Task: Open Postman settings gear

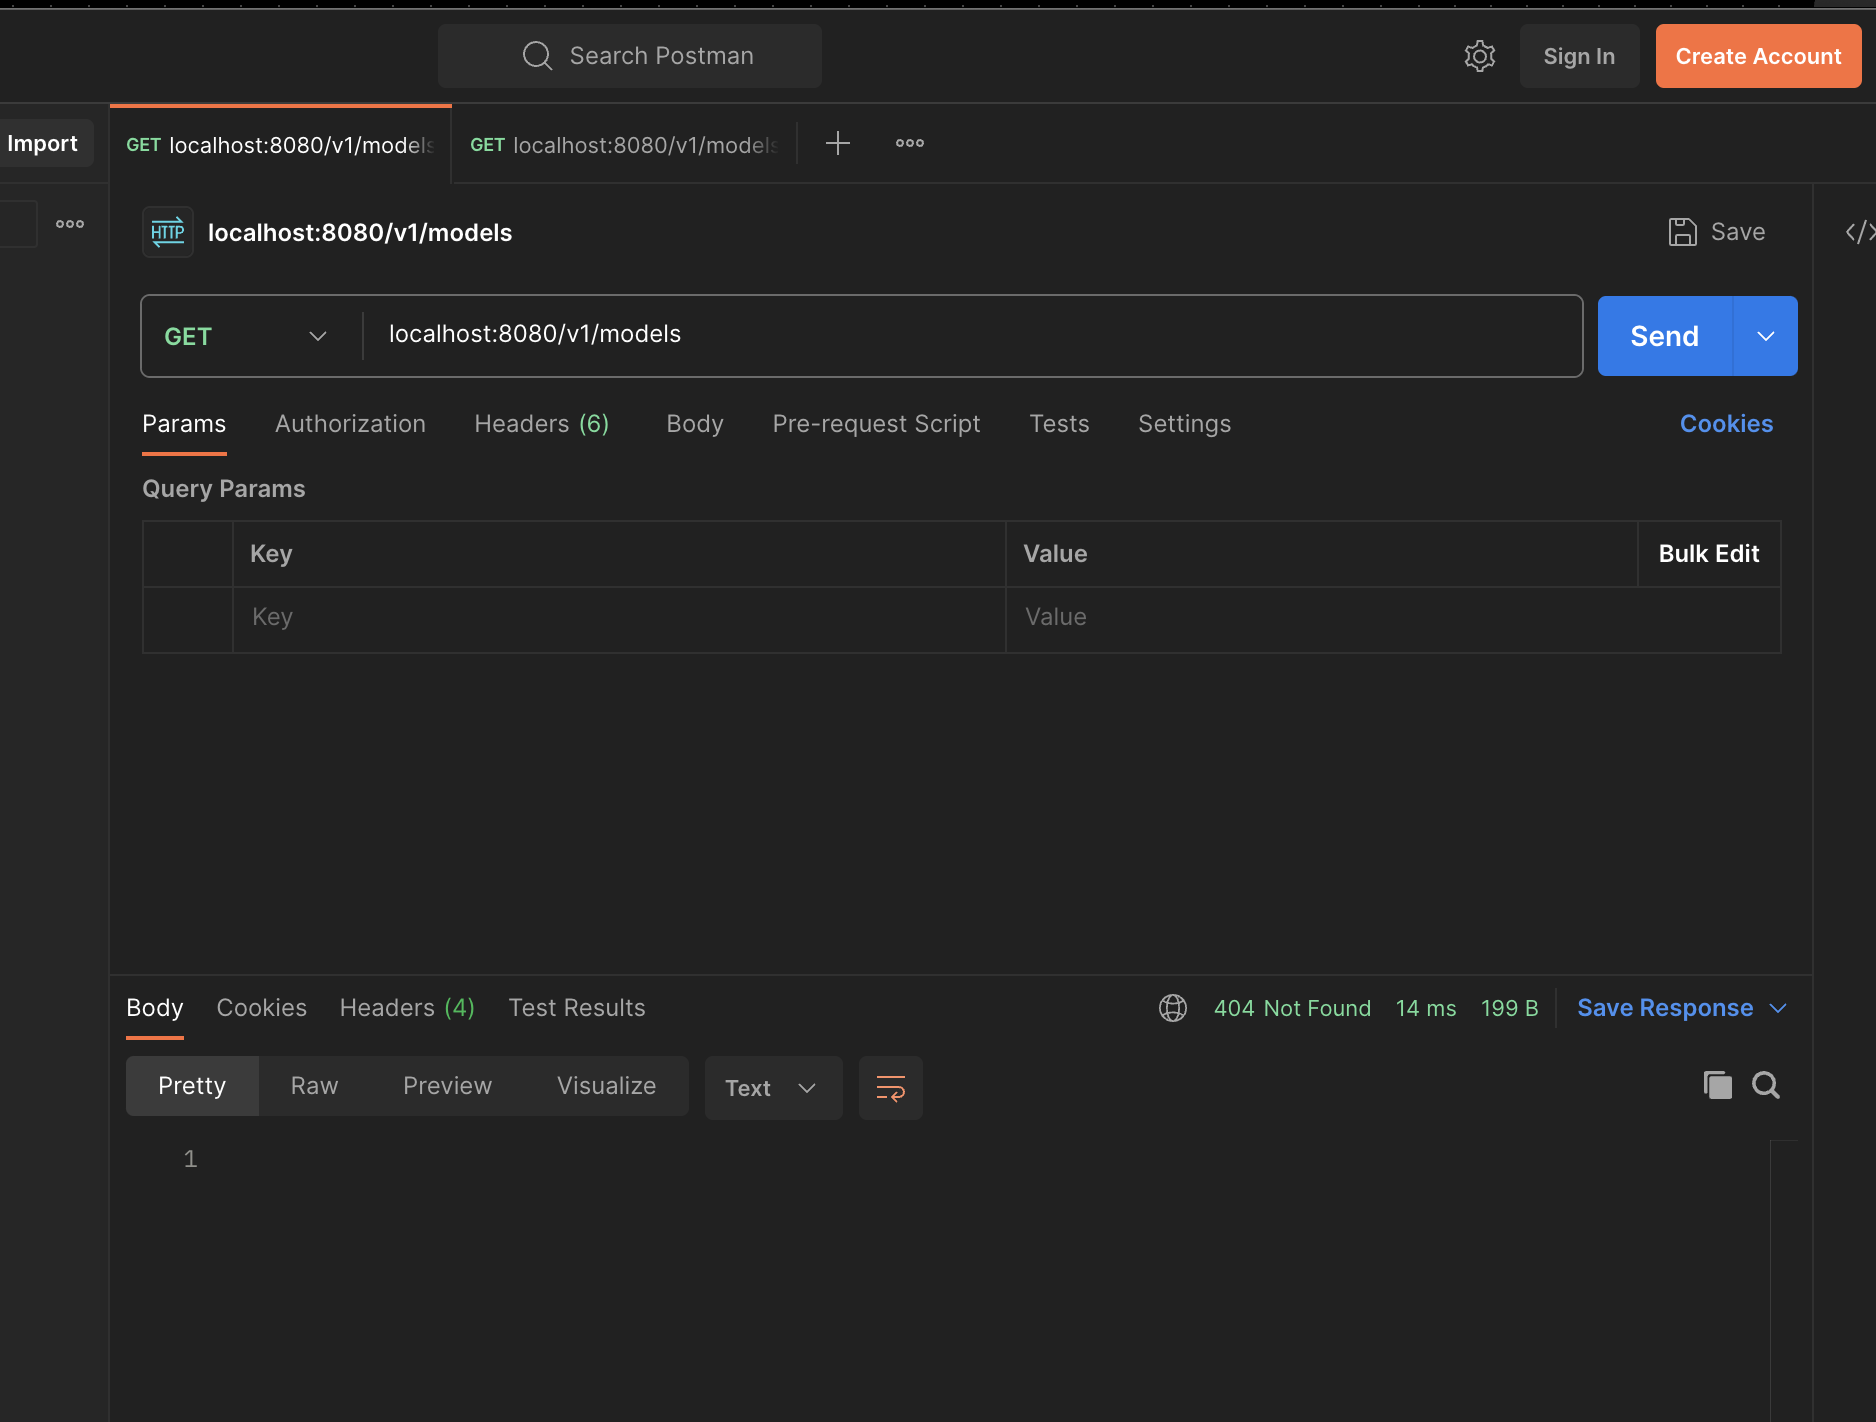Action: 1480,56
